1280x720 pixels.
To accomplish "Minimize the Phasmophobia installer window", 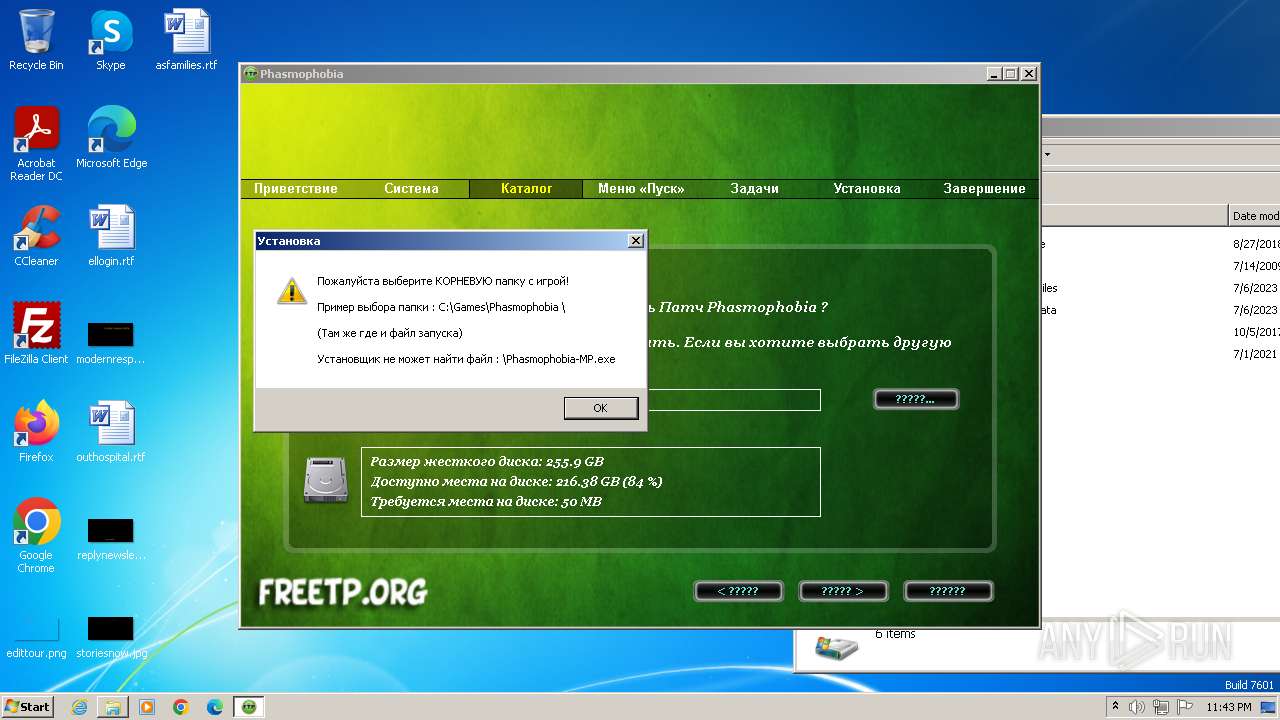I will click(x=993, y=74).
